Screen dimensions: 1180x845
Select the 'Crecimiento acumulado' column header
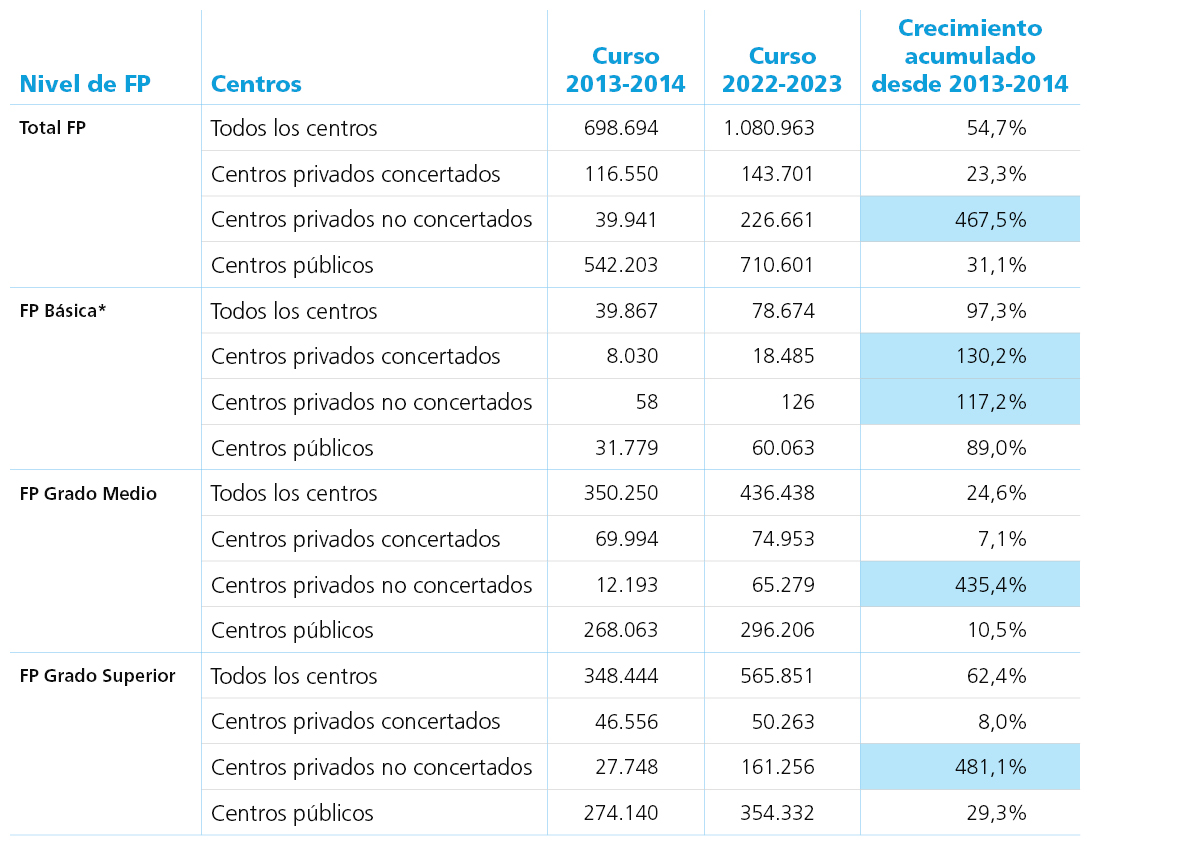click(969, 56)
